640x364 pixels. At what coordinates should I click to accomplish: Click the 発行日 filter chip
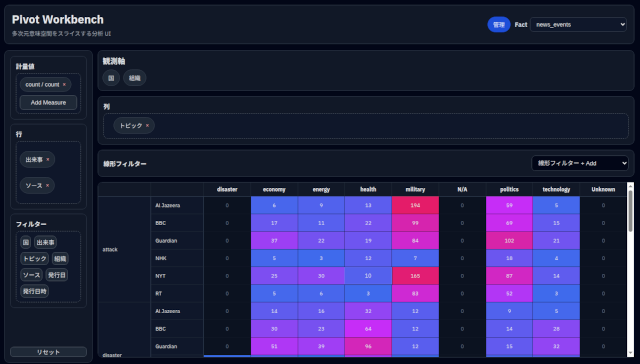point(57,275)
